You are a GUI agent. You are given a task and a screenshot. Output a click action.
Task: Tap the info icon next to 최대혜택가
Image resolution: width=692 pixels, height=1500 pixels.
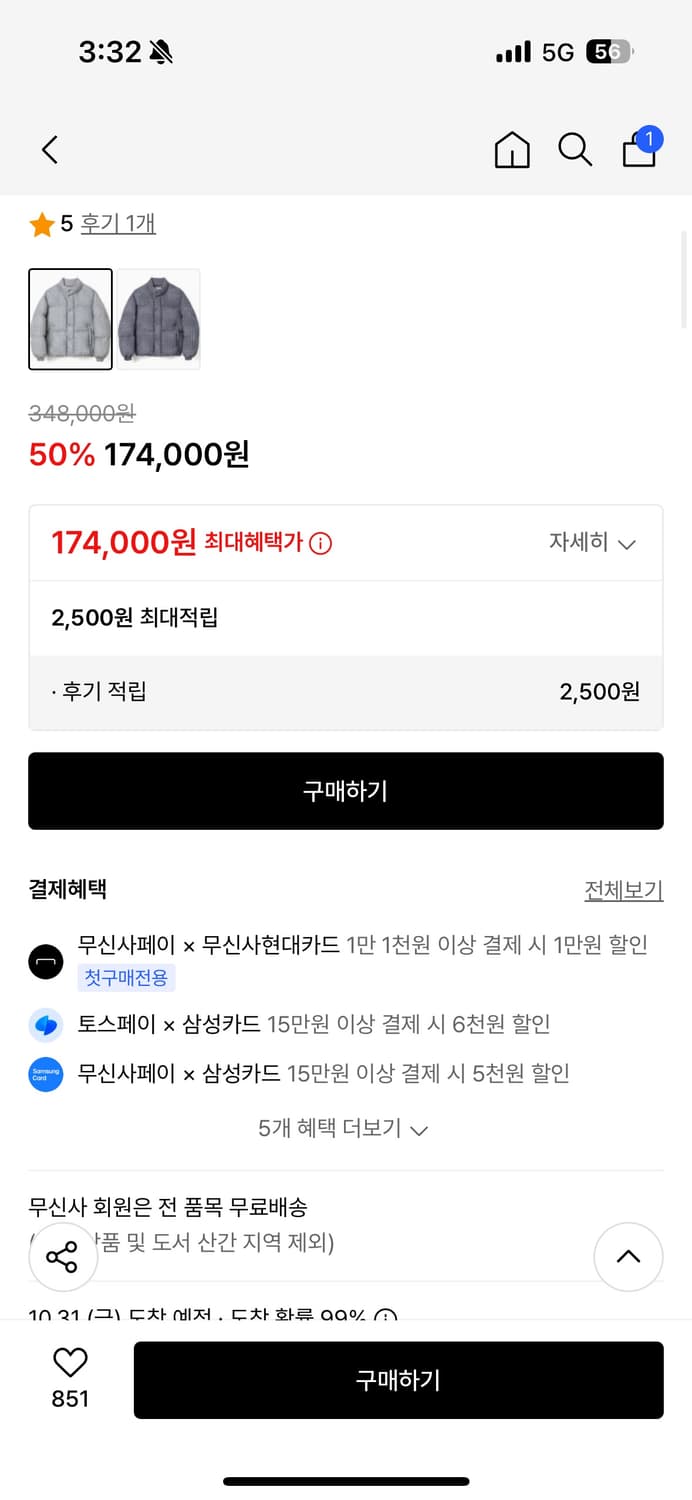coord(319,543)
